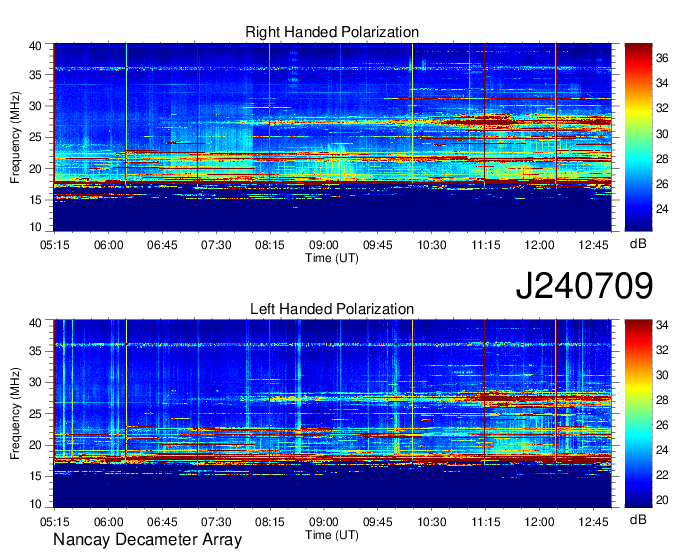This screenshot has width=680, height=552.
Task: Click the 09:45 time tick of the Left Handed plot
Action: point(378,522)
